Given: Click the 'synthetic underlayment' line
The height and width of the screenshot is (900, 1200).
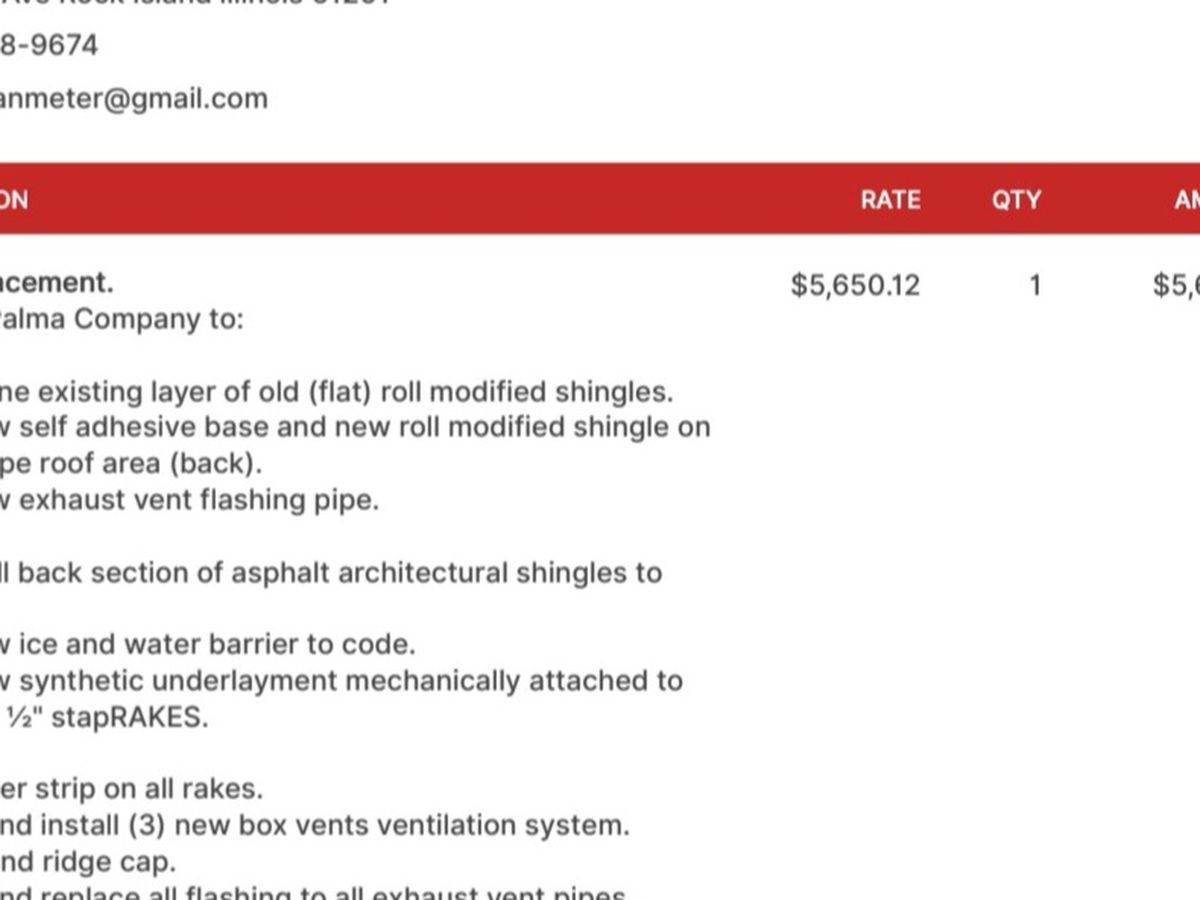Looking at the screenshot, I should (342, 681).
